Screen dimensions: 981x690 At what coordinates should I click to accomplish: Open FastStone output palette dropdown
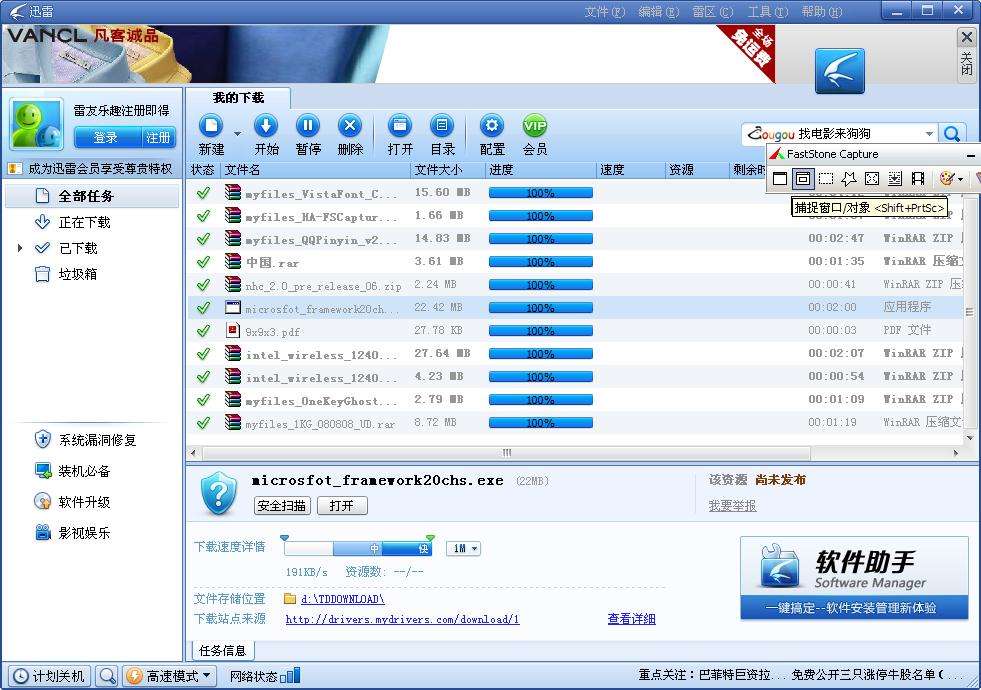[x=960, y=180]
